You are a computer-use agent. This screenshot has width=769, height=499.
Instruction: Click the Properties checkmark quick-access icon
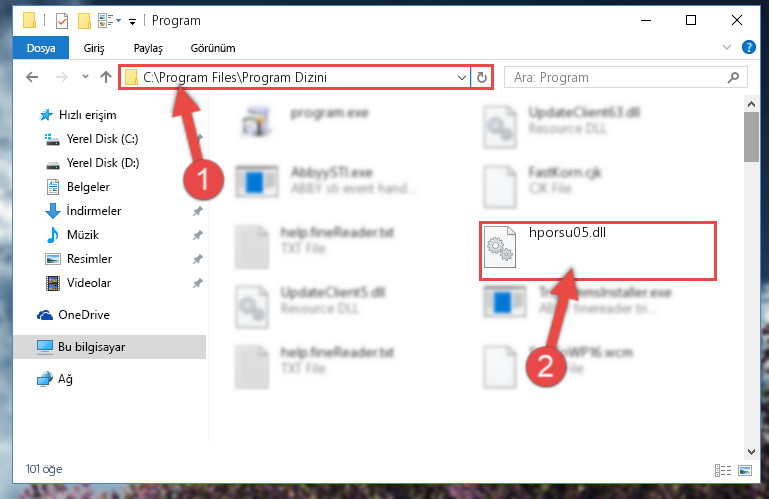62,21
